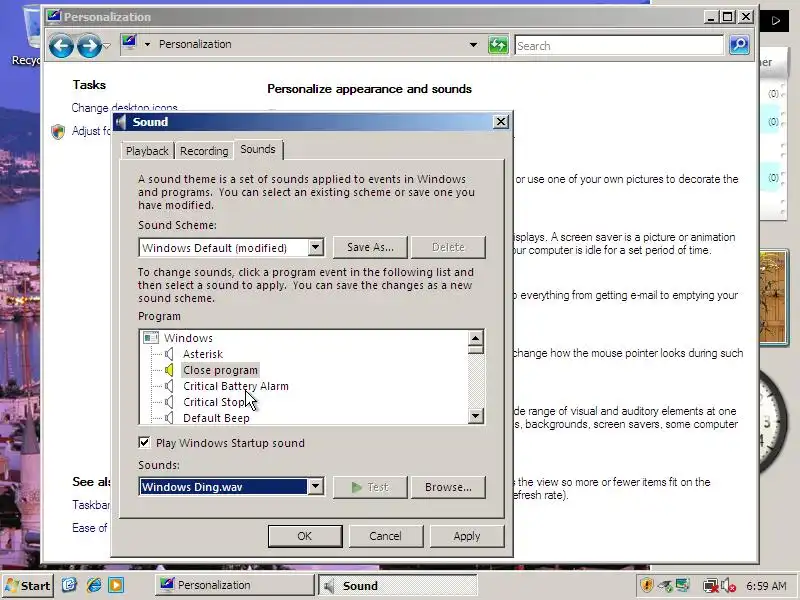Focus the Search box in Personalization
Image resolution: width=800 pixels, height=600 pixels.
[x=619, y=45]
